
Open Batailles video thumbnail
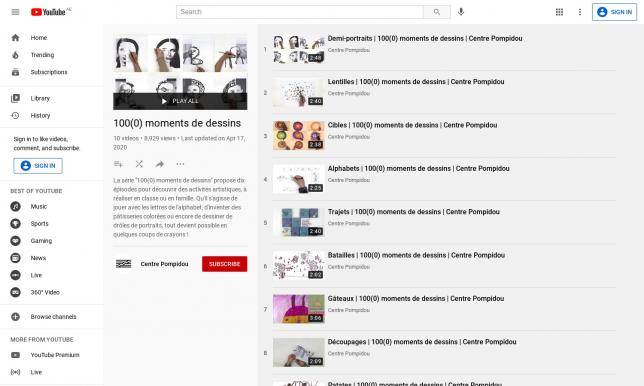tap(299, 267)
